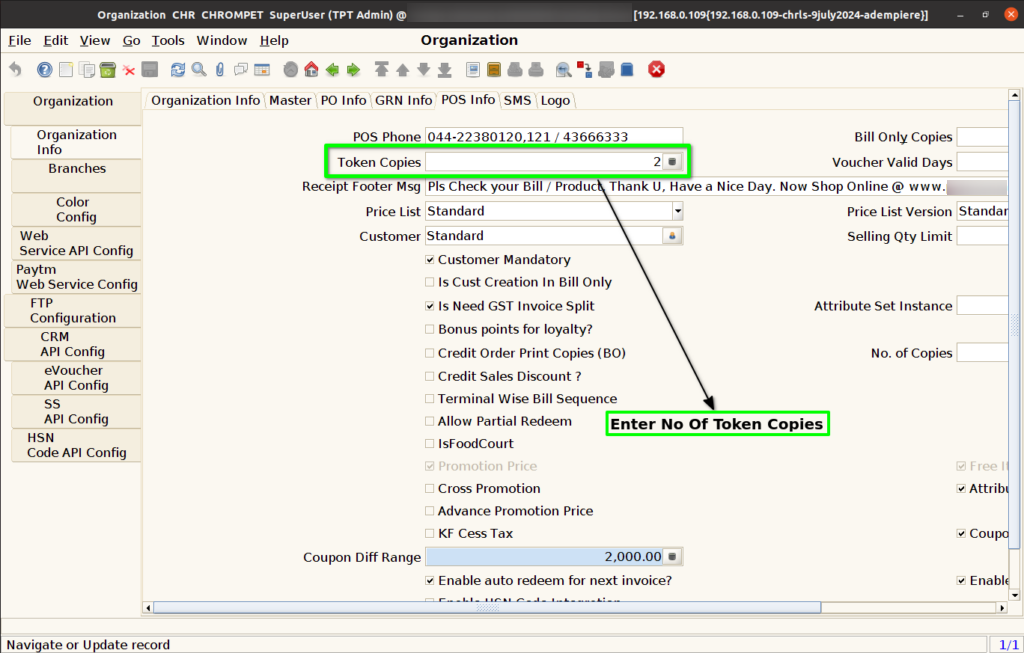Go to menu with the red house icon
The height and width of the screenshot is (653, 1024).
tap(312, 69)
